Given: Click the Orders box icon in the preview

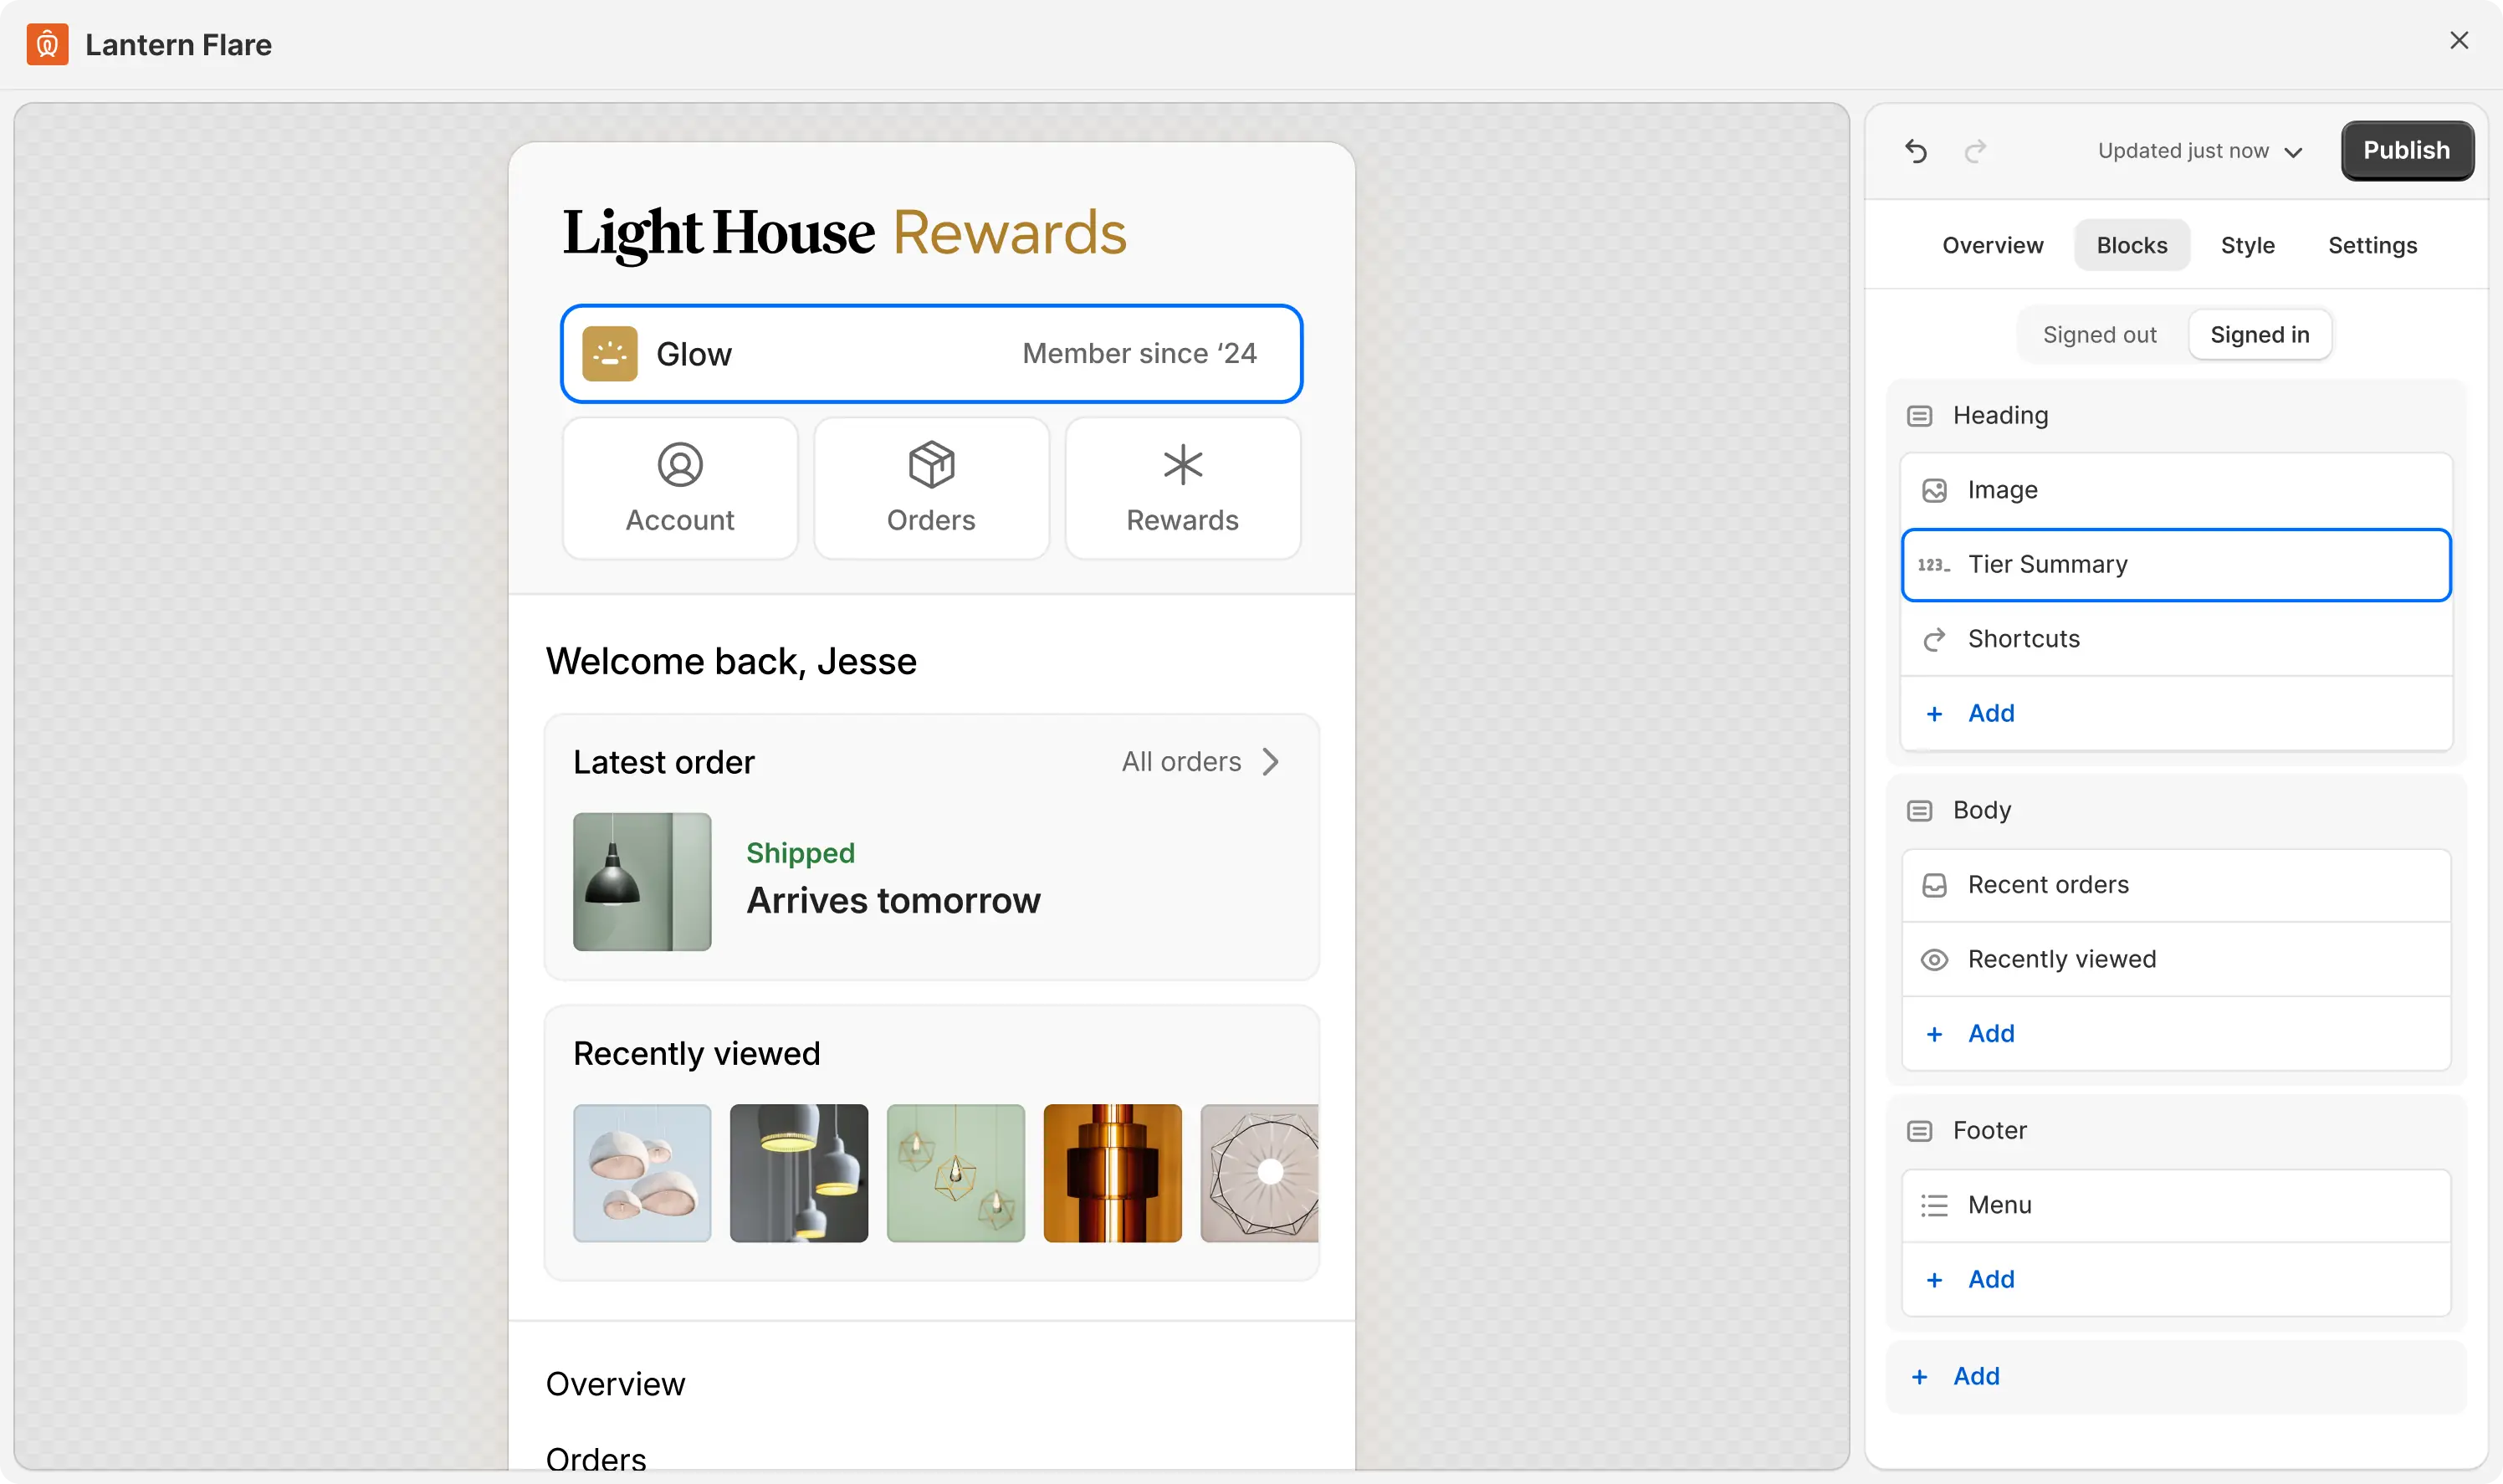Looking at the screenshot, I should point(930,464).
